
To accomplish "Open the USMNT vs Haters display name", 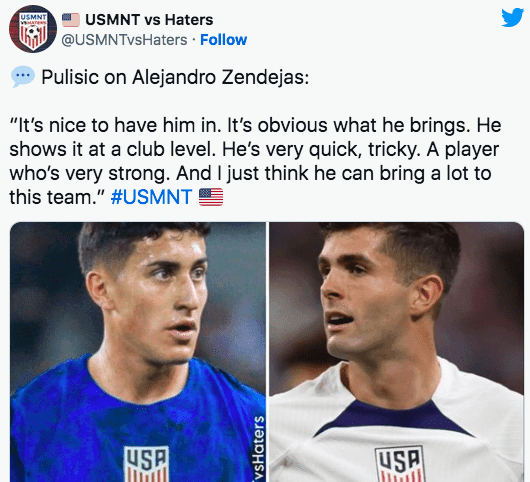I will [149, 20].
